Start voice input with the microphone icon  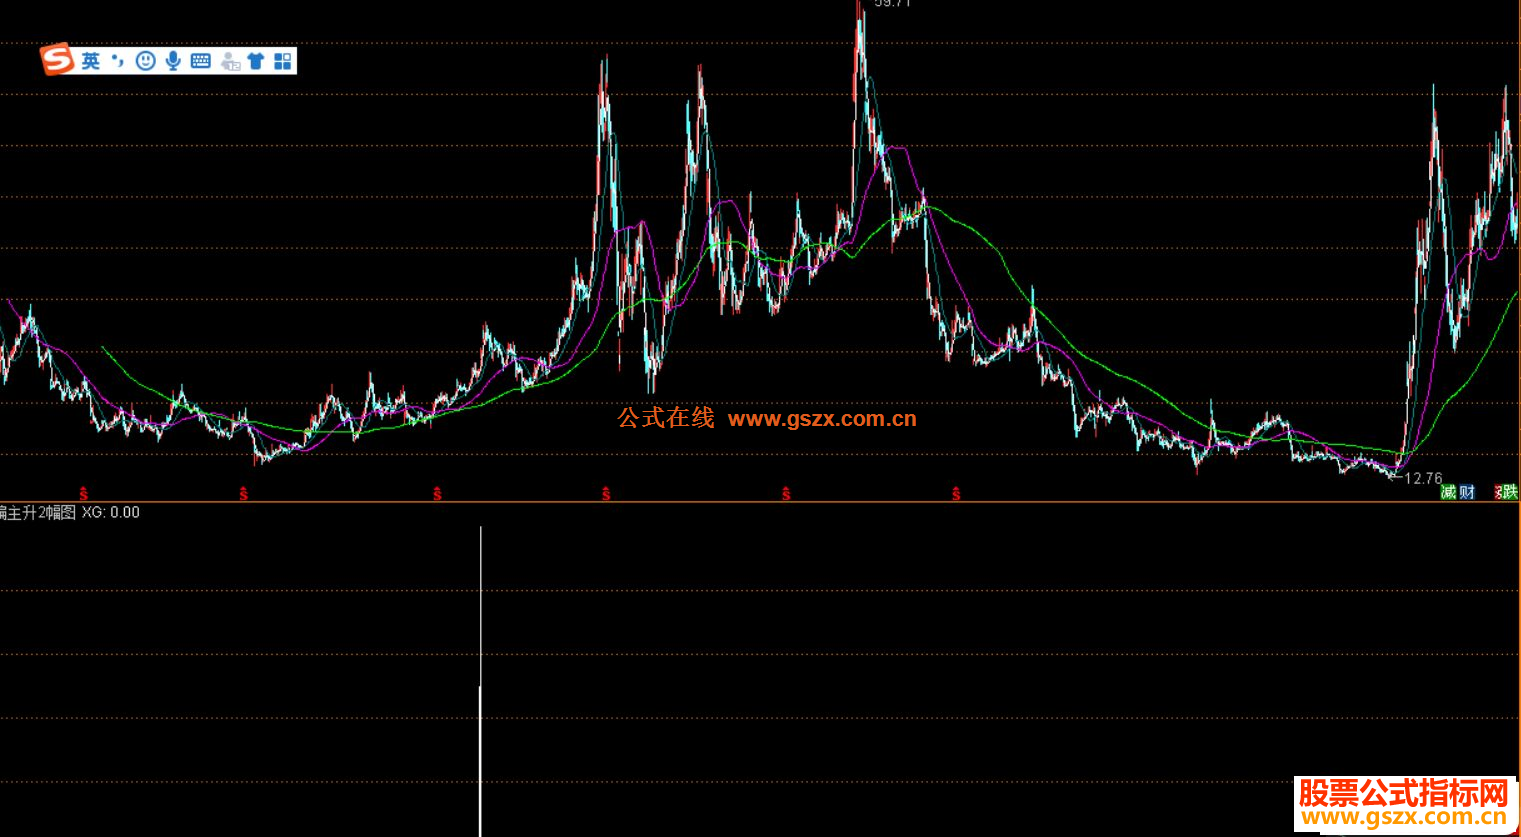coord(173,61)
